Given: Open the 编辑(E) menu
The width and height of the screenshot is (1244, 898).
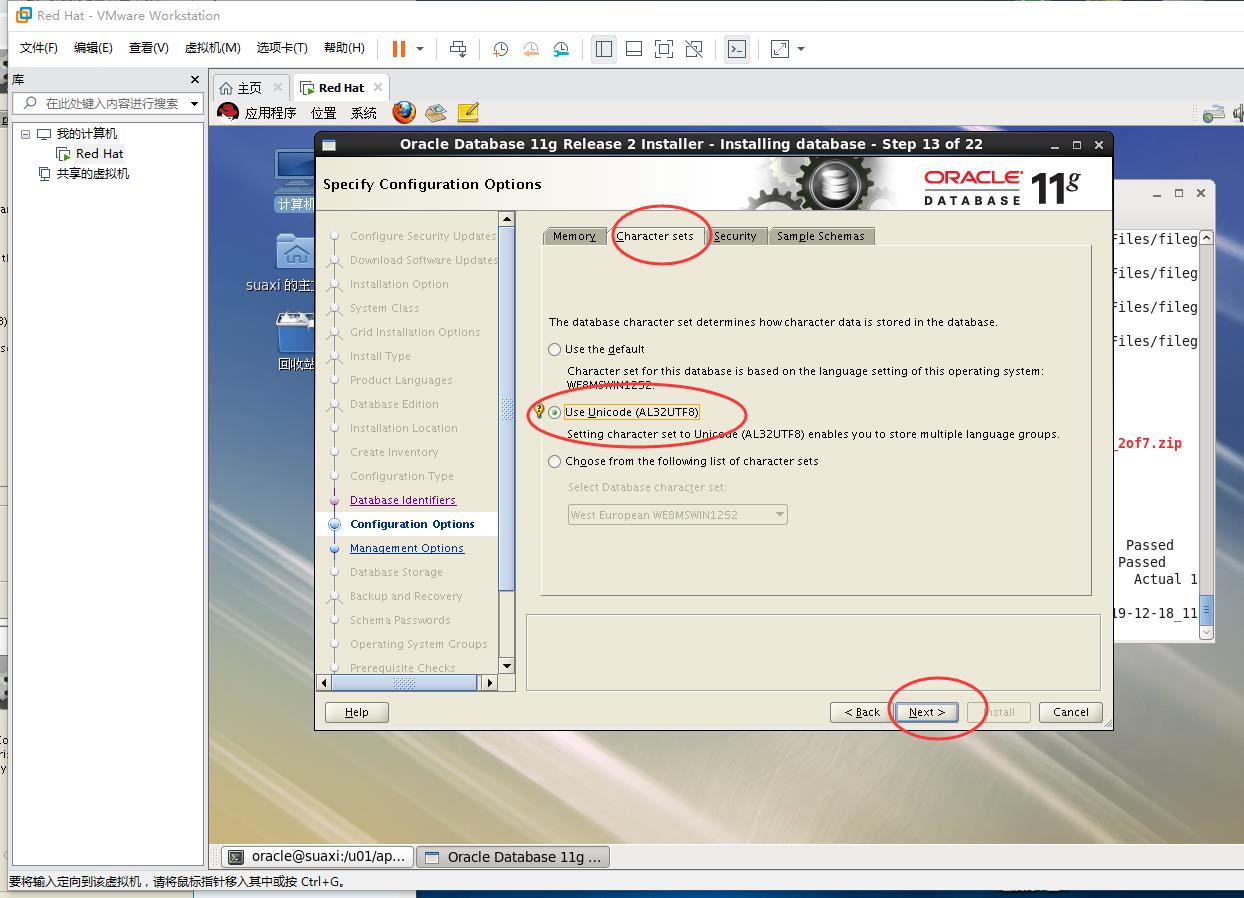Looking at the screenshot, I should (93, 48).
